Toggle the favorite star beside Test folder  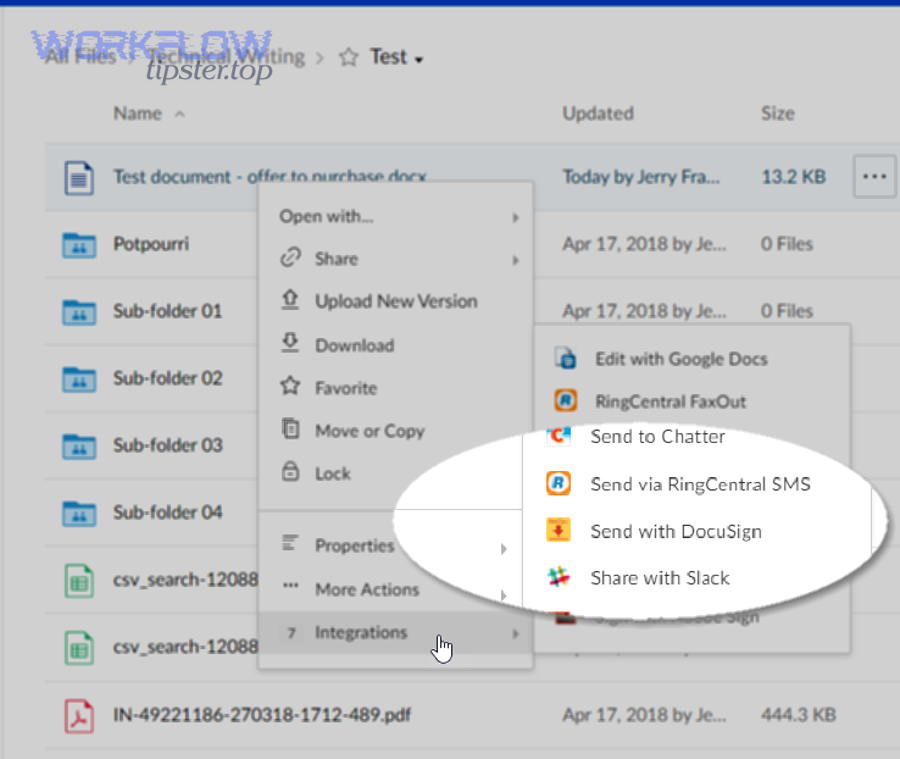pyautogui.click(x=348, y=57)
